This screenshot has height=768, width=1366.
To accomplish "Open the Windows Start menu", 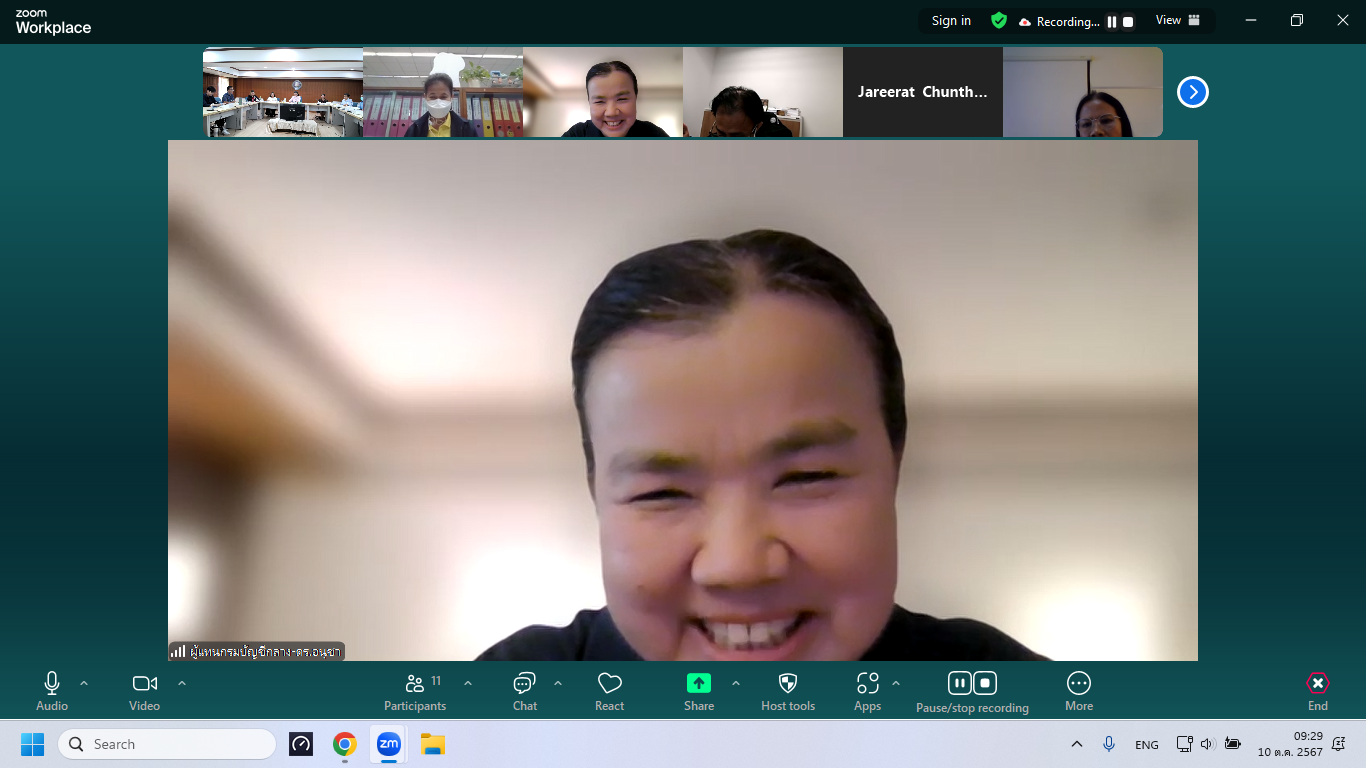I will (x=33, y=744).
